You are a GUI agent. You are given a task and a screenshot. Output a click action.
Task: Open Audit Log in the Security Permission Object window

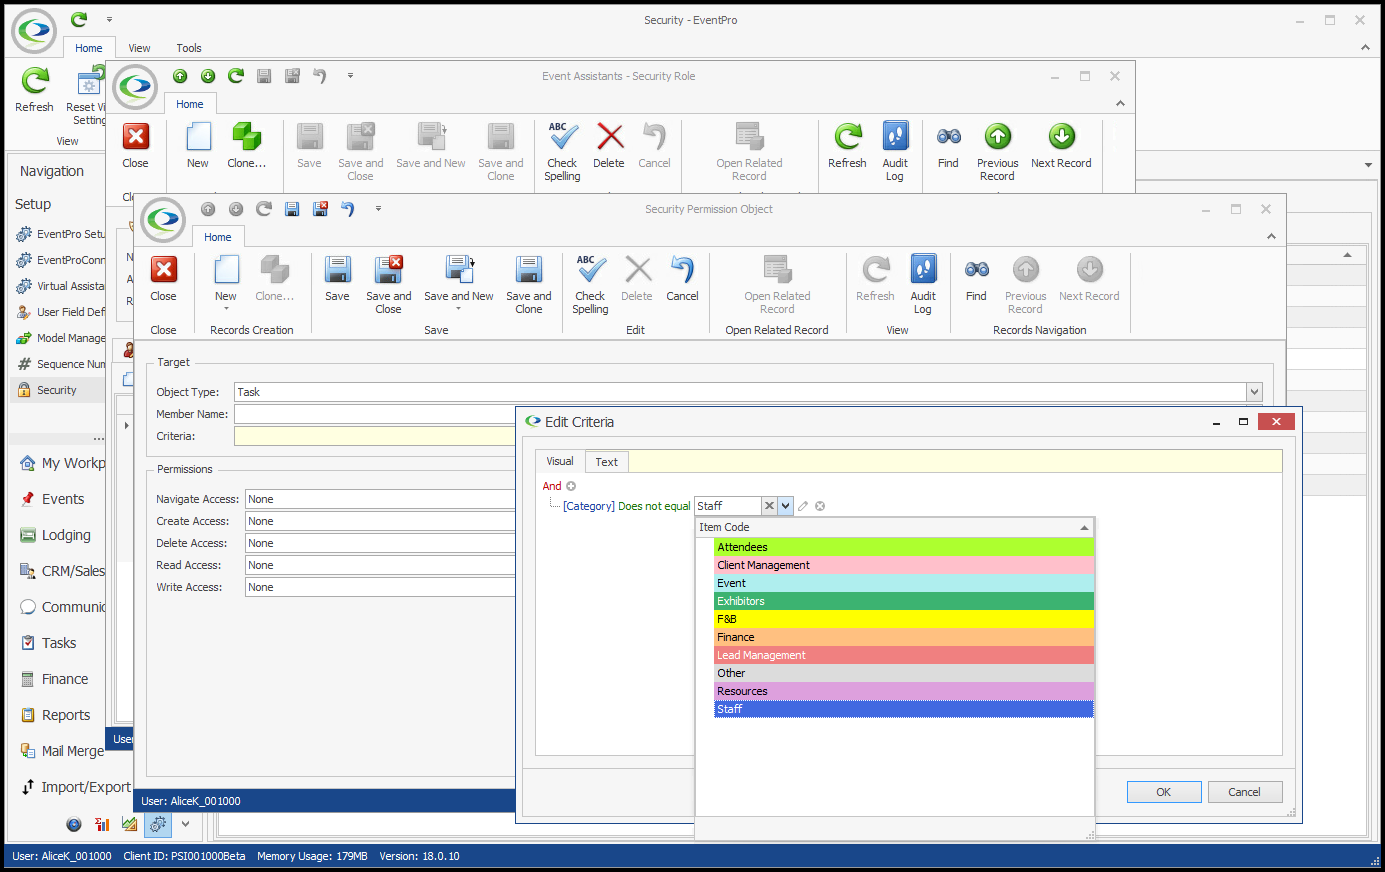tap(923, 285)
